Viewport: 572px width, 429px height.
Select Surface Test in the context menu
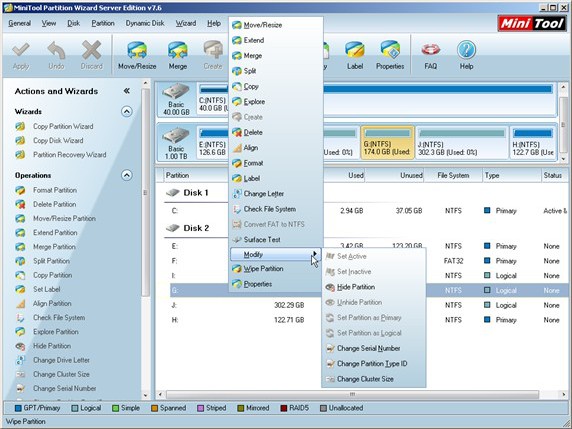pyautogui.click(x=276, y=240)
